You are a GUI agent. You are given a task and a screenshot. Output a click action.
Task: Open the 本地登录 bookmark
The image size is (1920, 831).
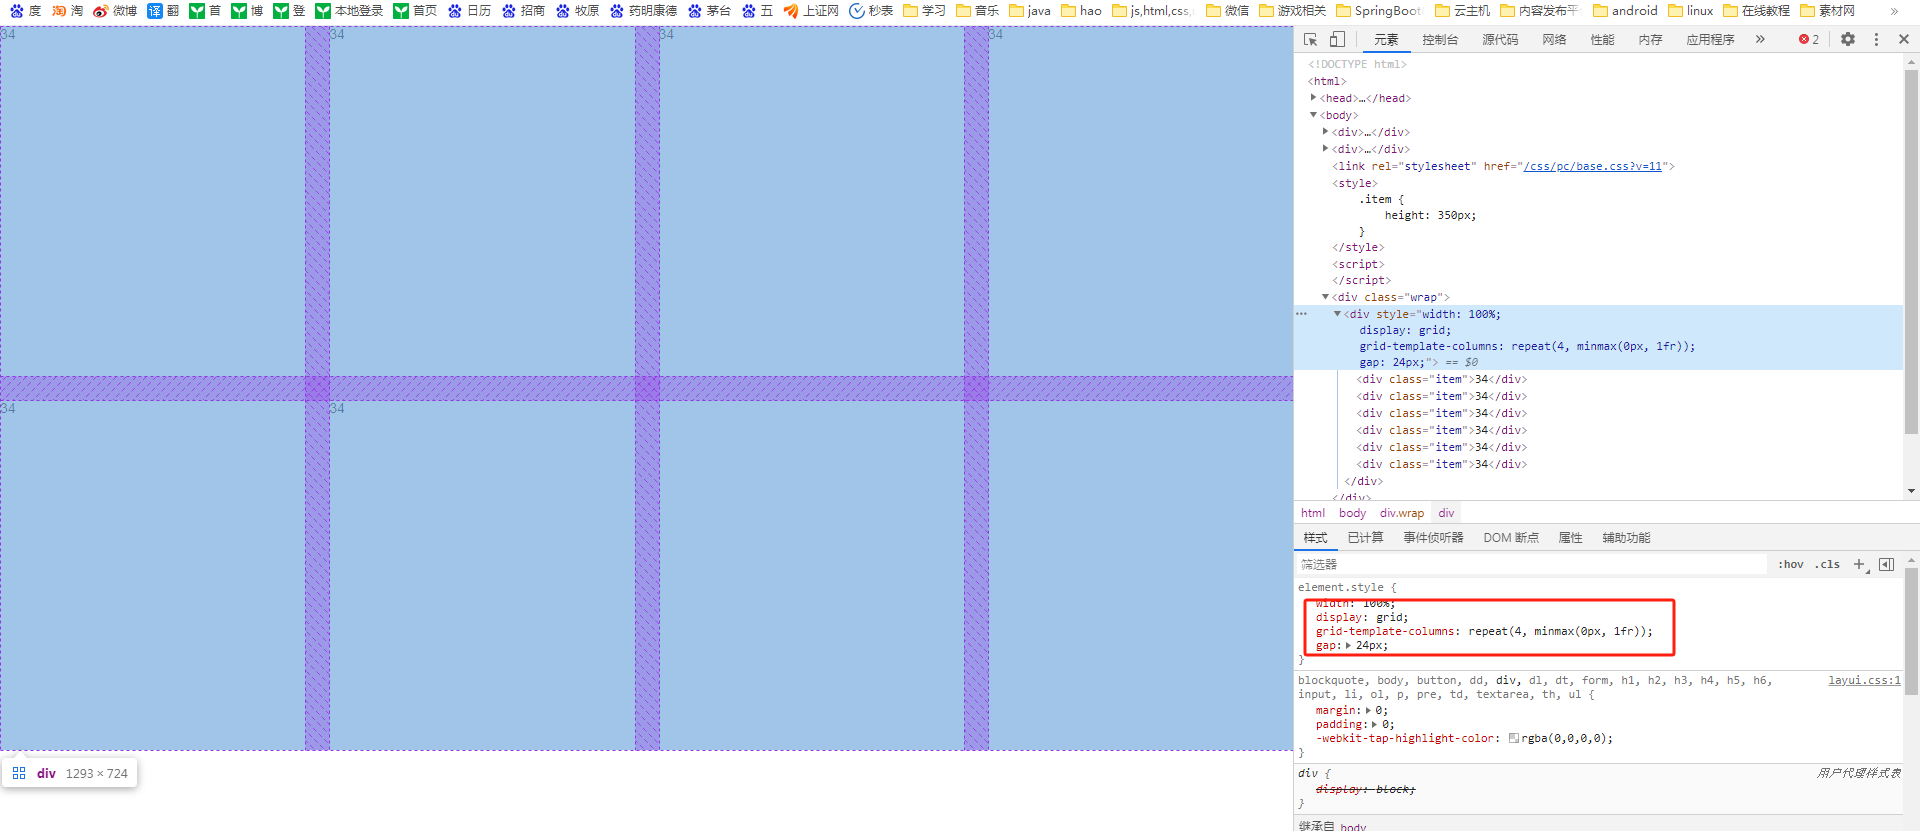click(349, 11)
